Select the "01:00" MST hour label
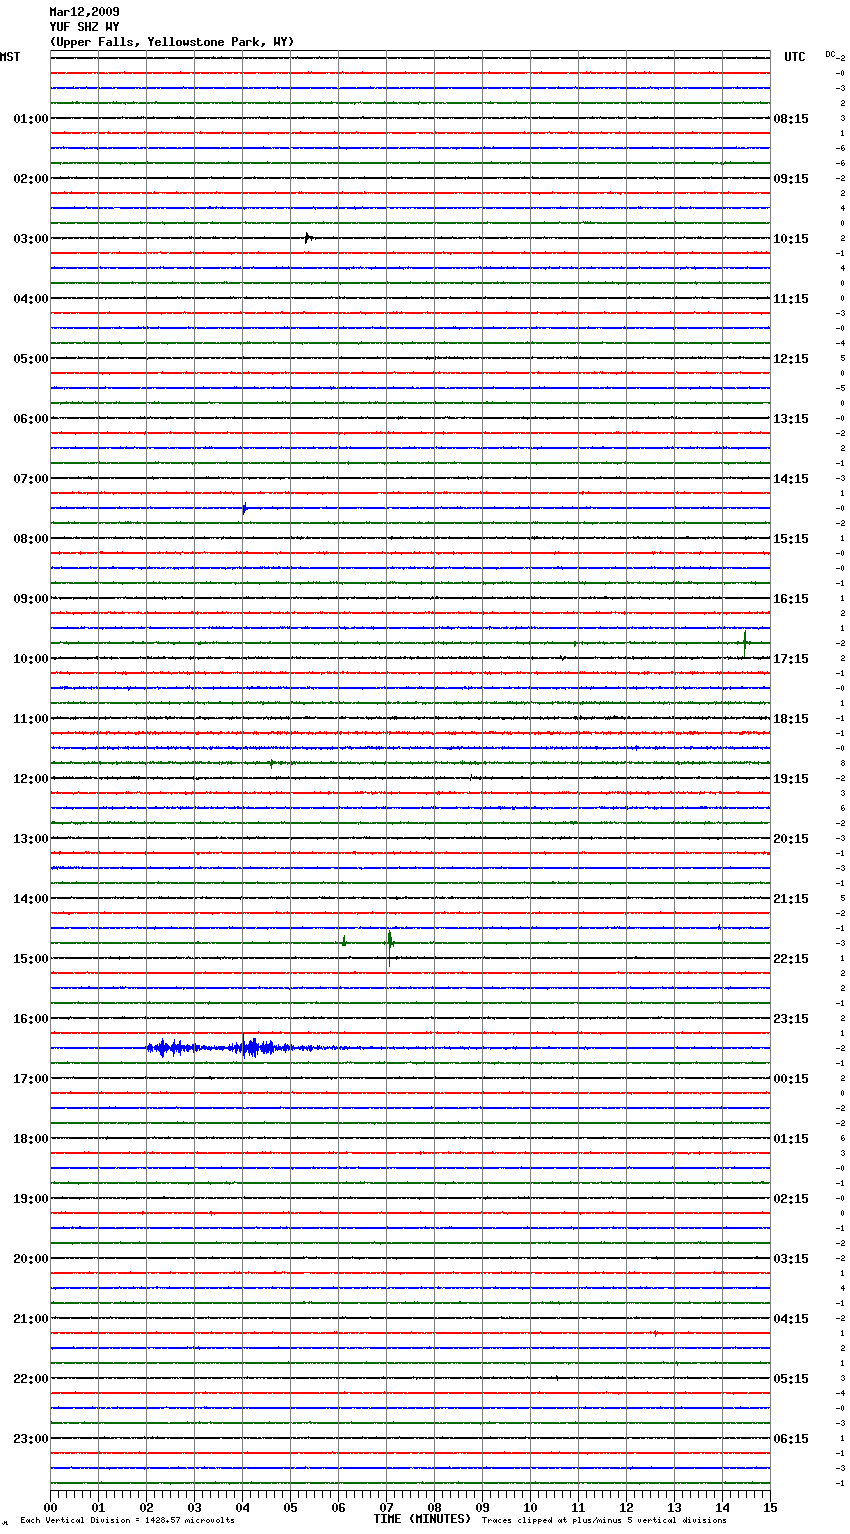This screenshot has width=850, height=1534. click(31, 119)
